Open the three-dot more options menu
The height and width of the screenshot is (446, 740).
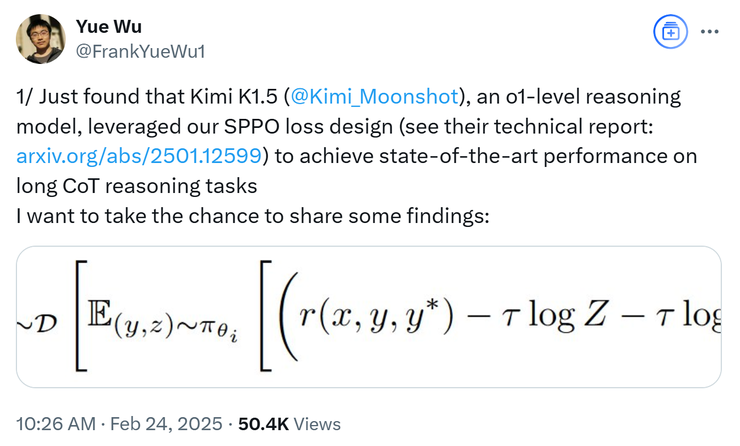[709, 32]
